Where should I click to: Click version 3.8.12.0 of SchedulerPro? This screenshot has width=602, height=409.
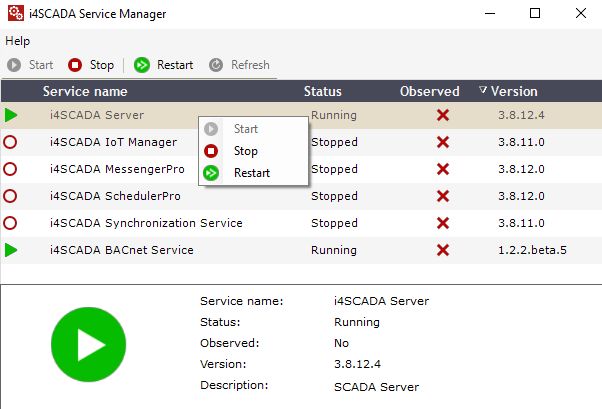[x=521, y=196]
